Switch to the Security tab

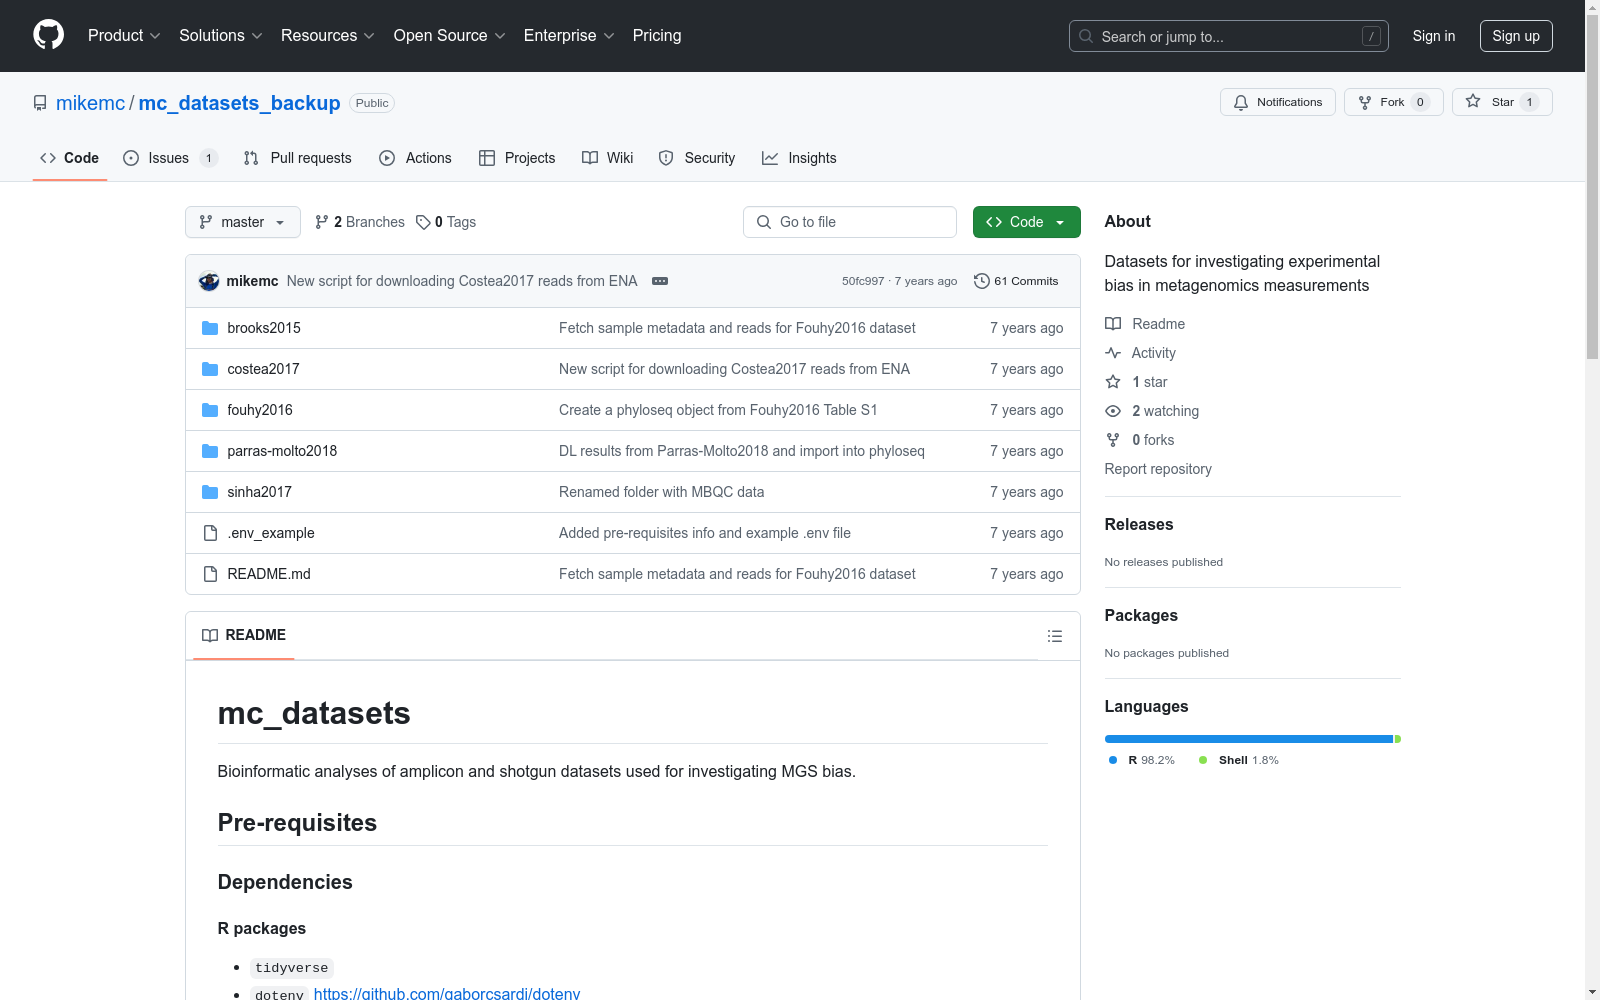pos(697,158)
